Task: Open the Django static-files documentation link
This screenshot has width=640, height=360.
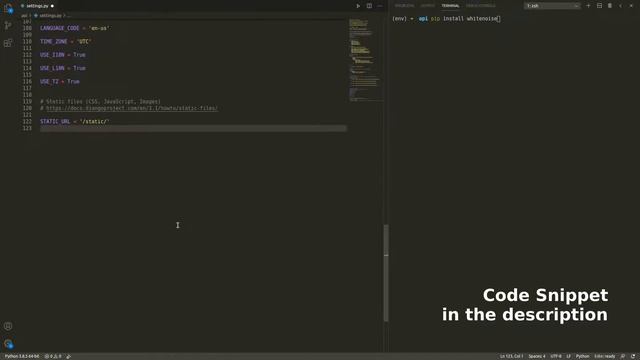Action: point(132,108)
